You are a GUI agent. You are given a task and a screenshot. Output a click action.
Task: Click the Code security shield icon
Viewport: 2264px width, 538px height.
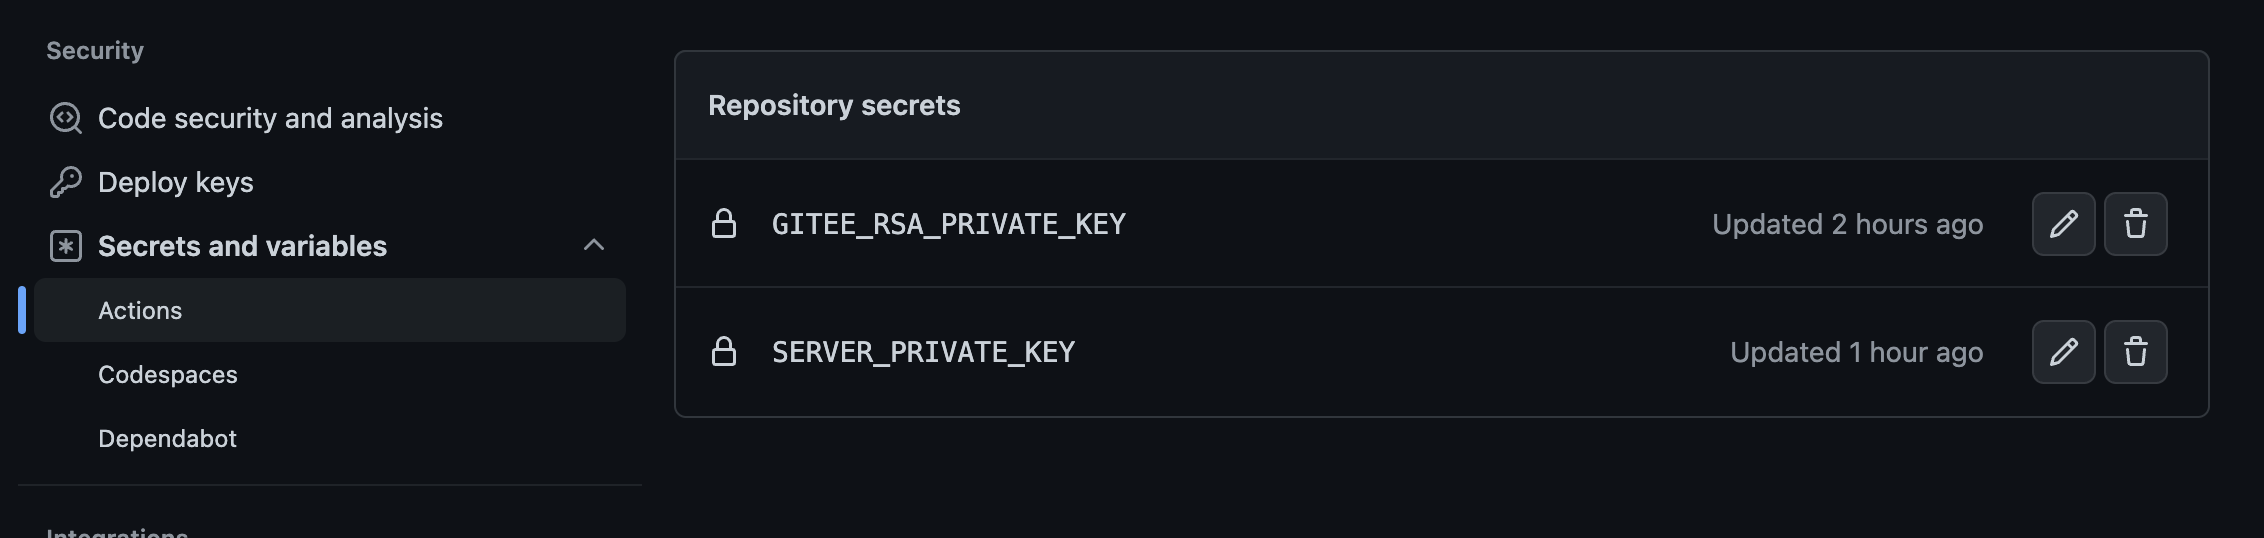coord(66,118)
